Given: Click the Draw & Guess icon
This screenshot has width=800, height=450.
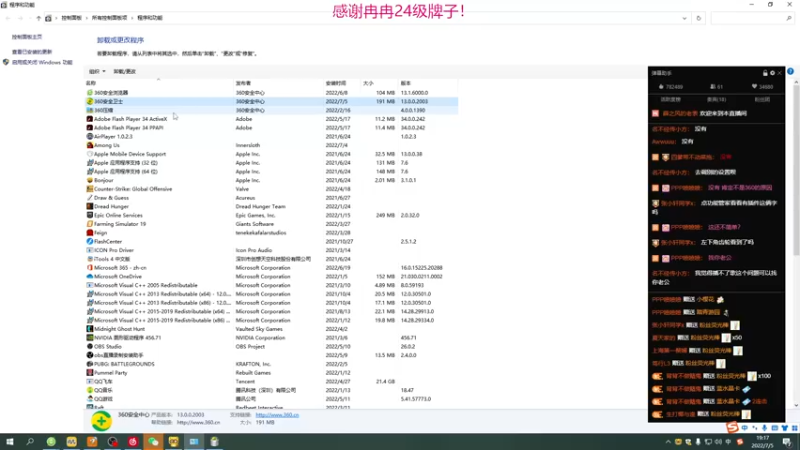Looking at the screenshot, I should pos(90,197).
